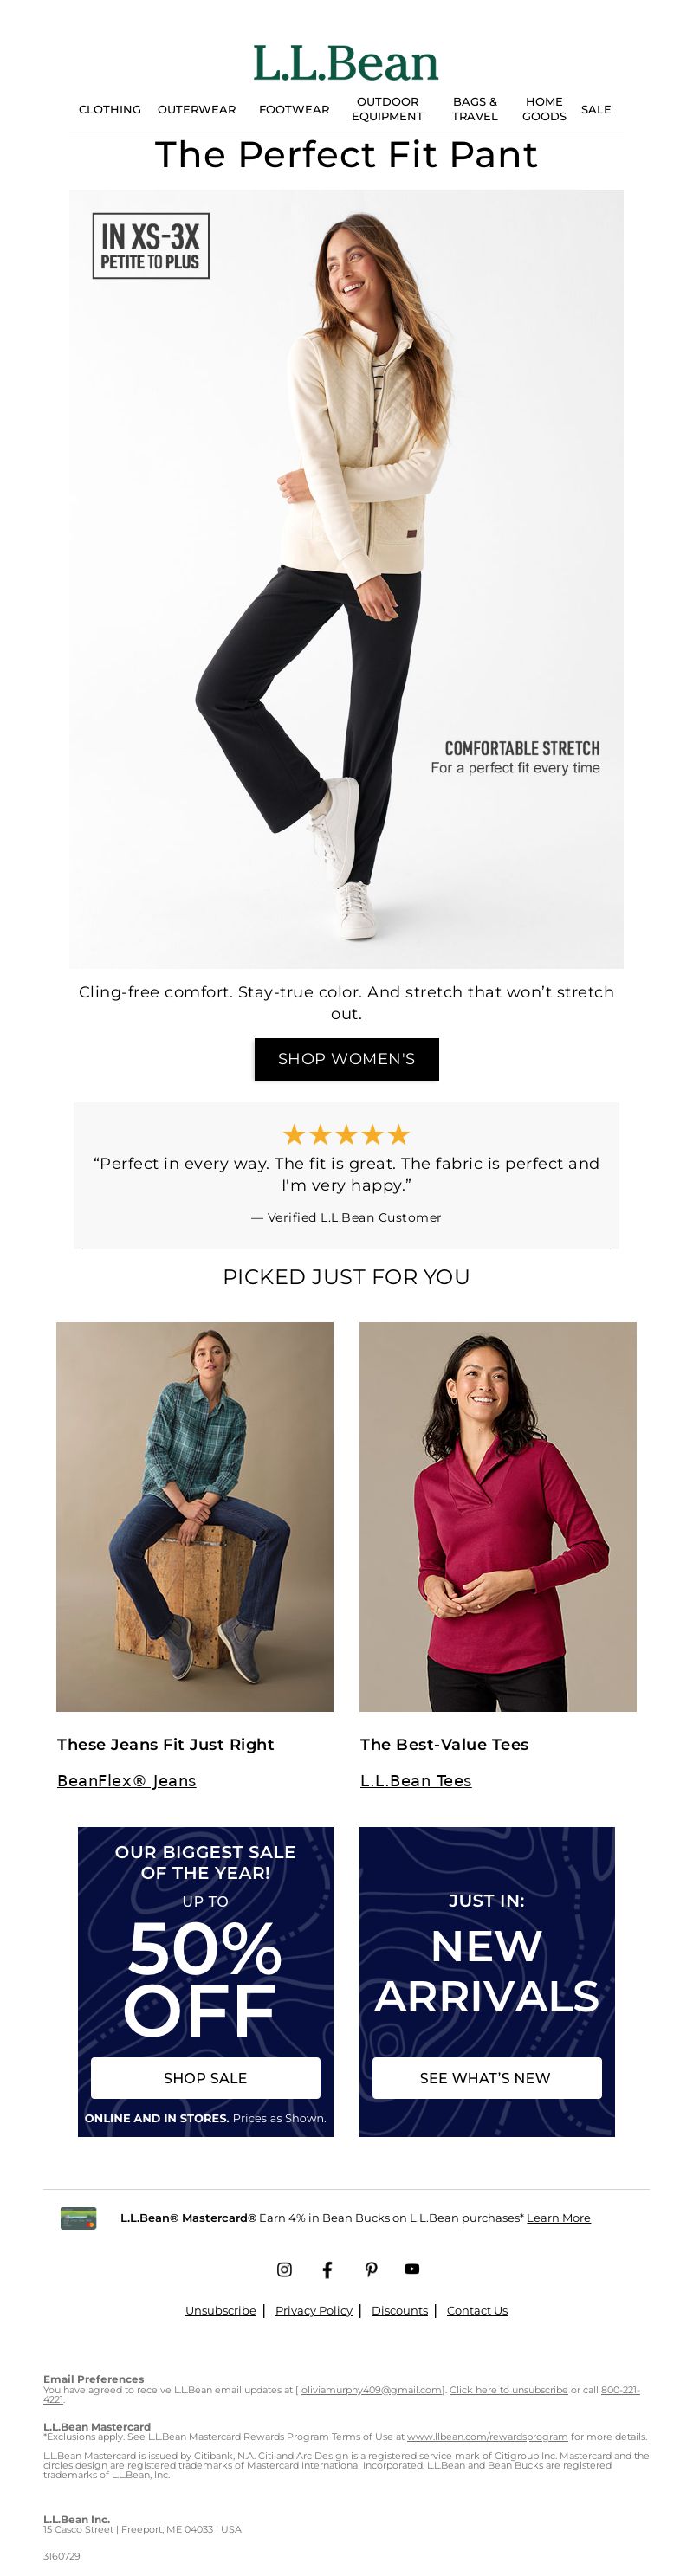Click the Perfect Fit Pant hero image
This screenshot has height=2576, width=693.
pyautogui.click(x=346, y=579)
